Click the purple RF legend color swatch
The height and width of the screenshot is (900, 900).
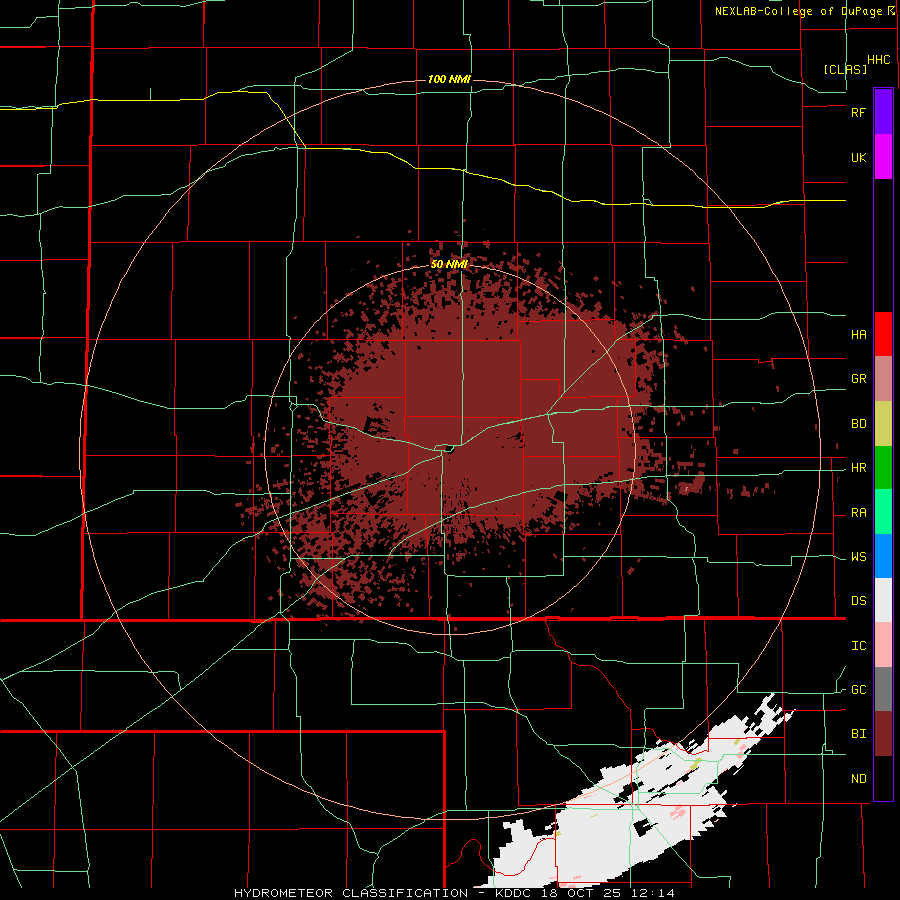pyautogui.click(x=883, y=111)
